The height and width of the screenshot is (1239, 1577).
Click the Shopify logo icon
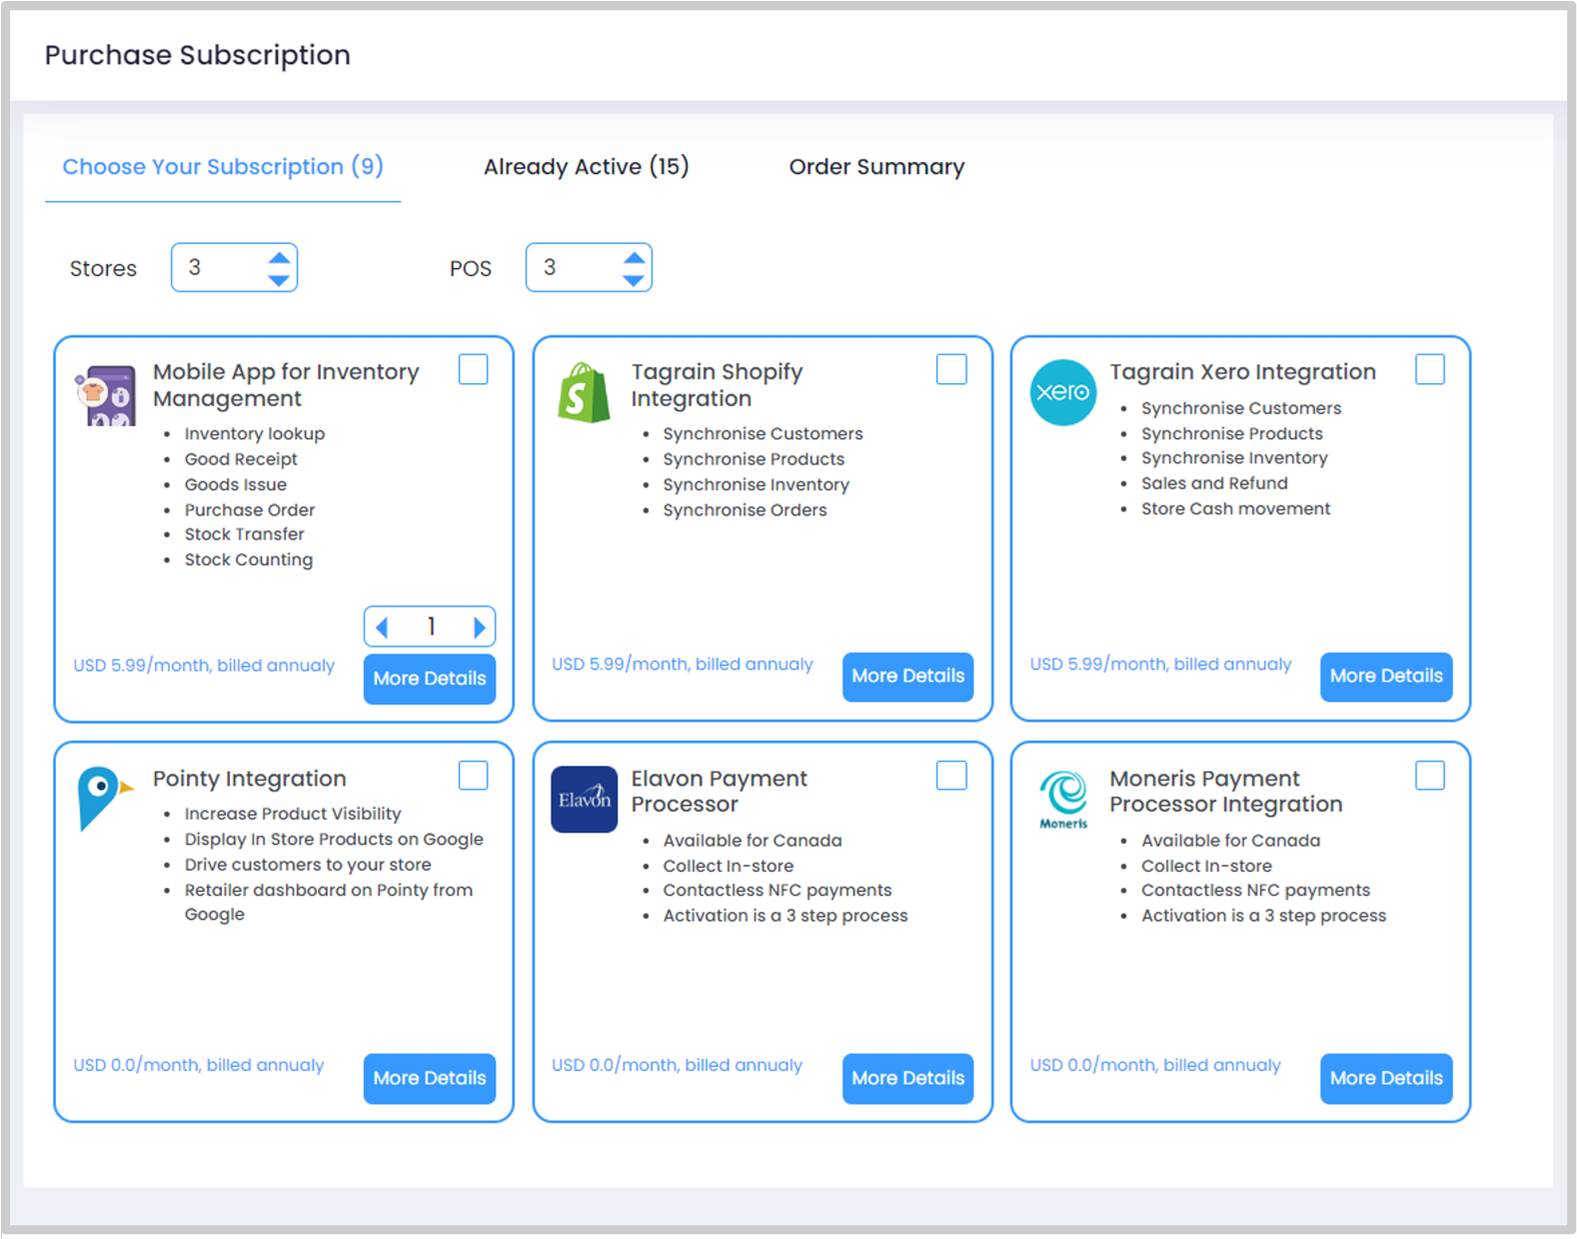584,393
